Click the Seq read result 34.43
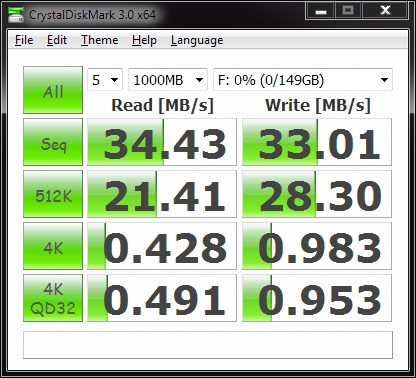 [162, 142]
